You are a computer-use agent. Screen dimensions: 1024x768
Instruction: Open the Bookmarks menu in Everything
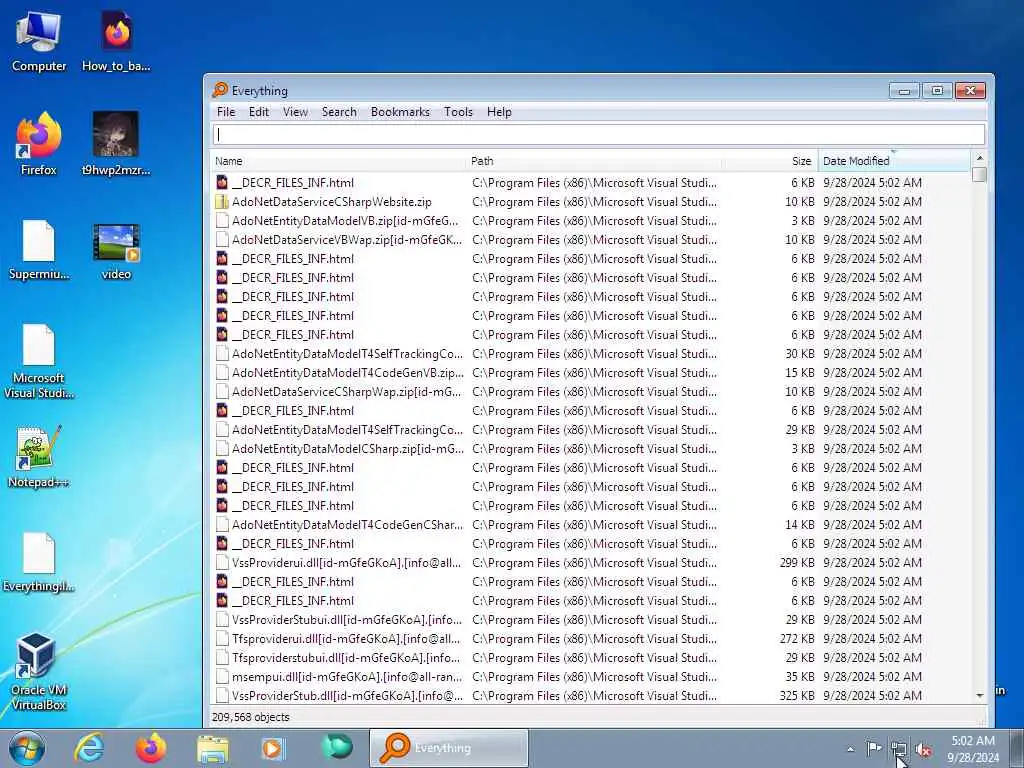tap(400, 112)
